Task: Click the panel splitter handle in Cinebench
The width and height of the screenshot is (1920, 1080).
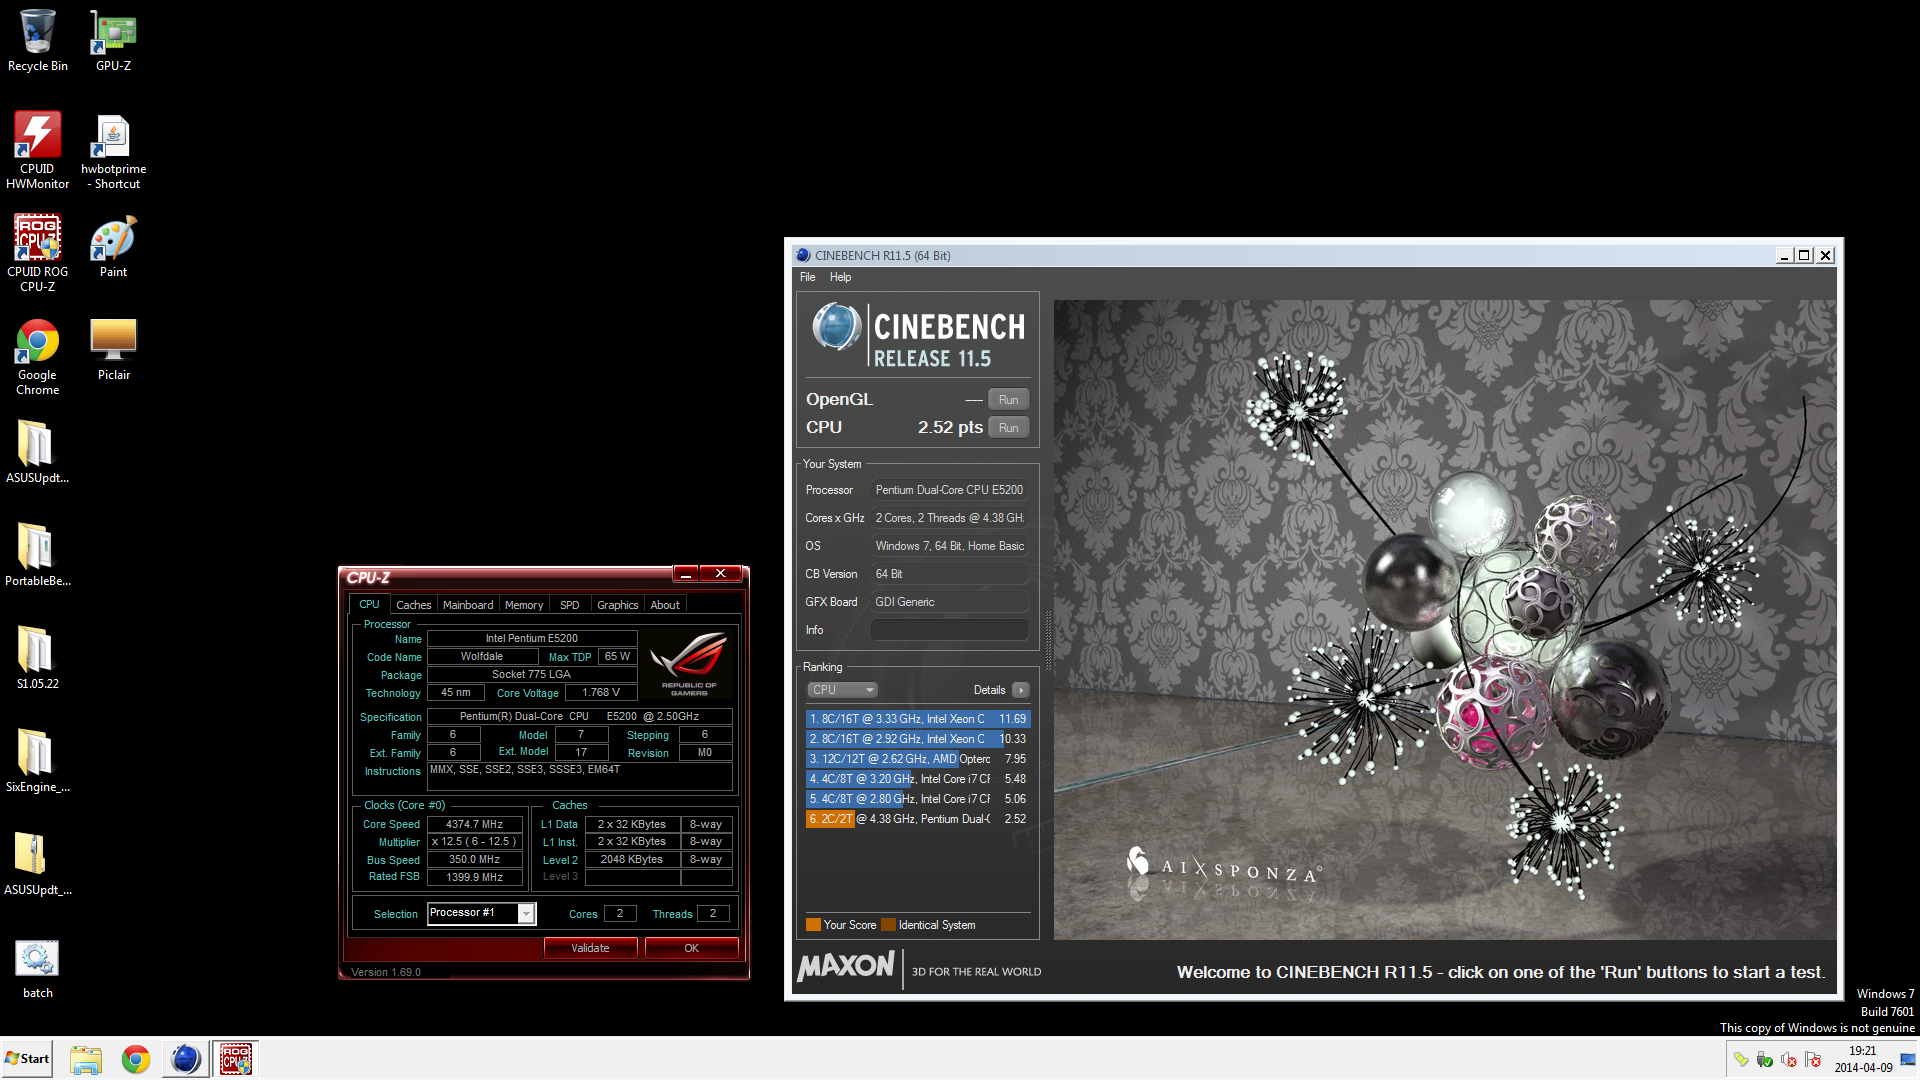Action: tap(1047, 640)
